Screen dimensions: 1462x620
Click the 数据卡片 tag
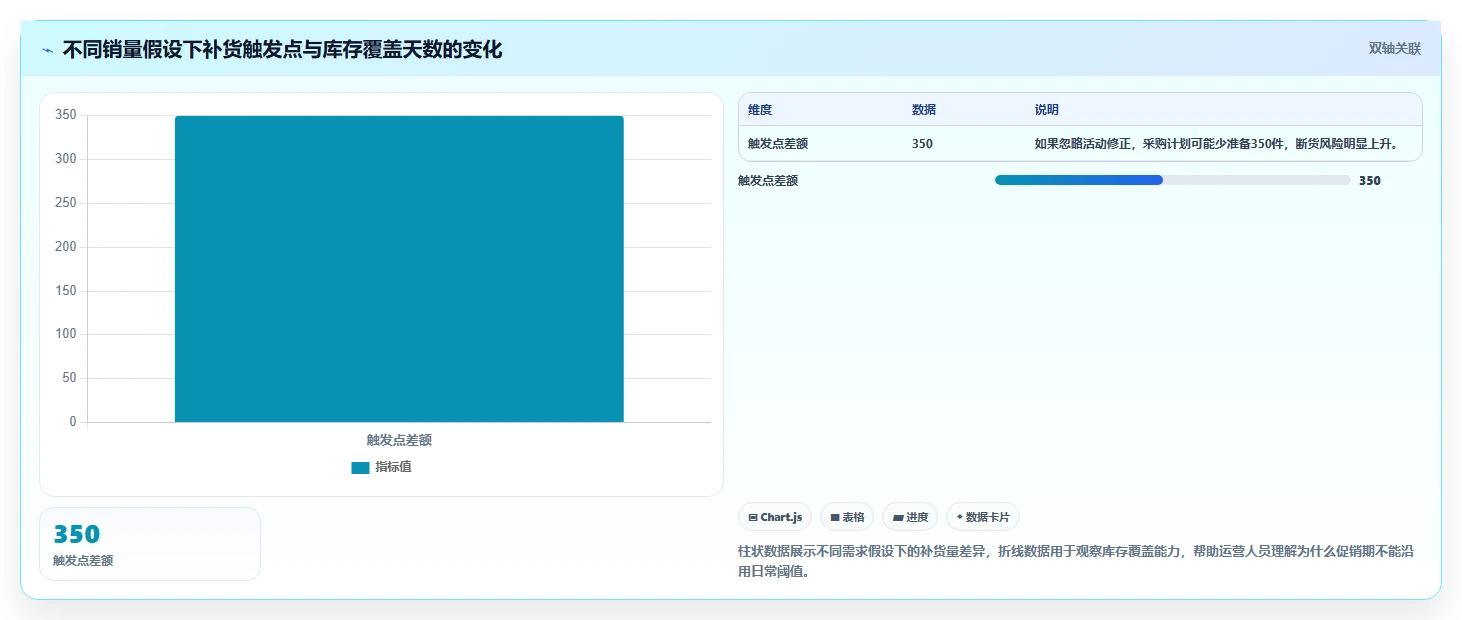tap(983, 517)
